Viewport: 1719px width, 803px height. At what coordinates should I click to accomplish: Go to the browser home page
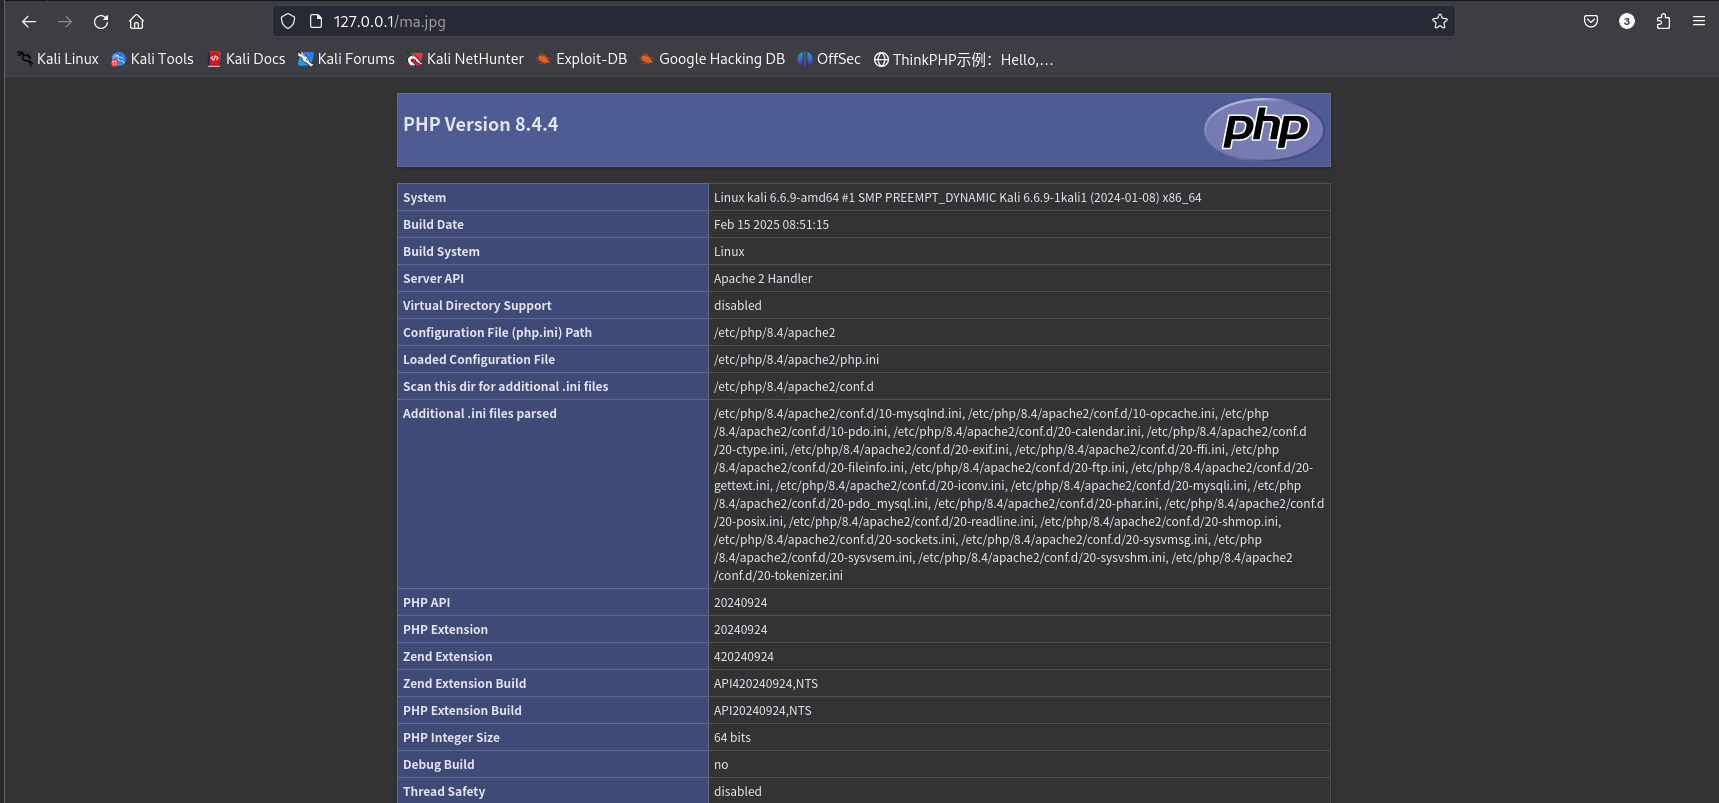coord(137,21)
